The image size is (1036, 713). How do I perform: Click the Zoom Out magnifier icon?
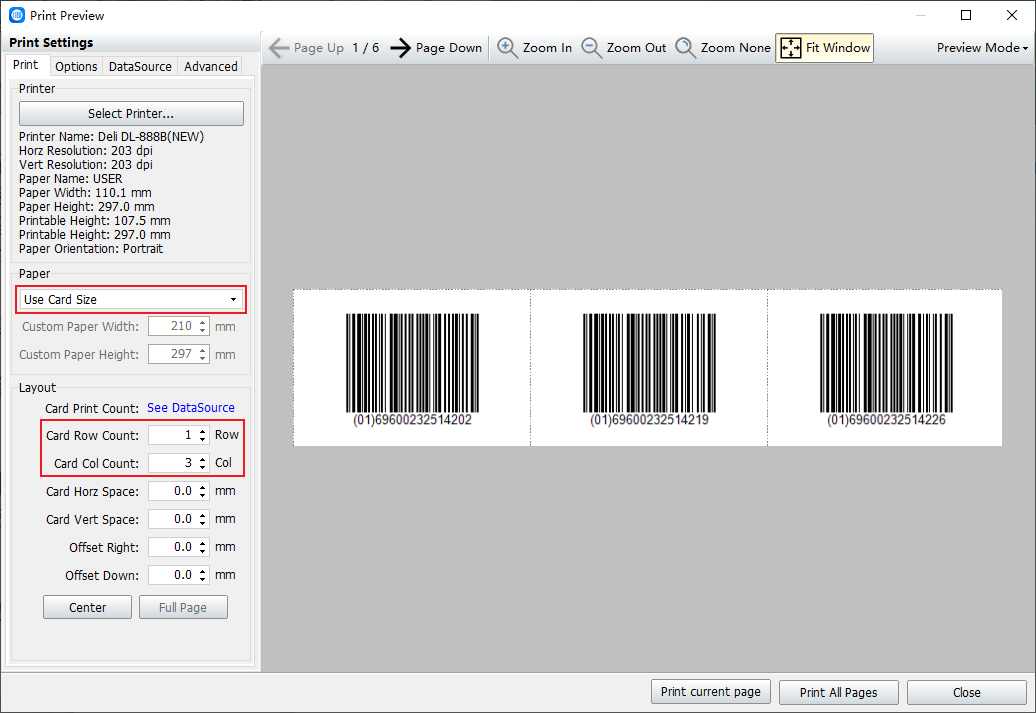[591, 48]
